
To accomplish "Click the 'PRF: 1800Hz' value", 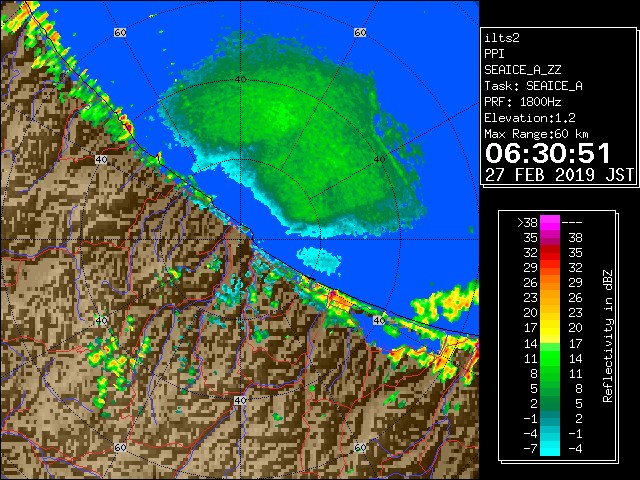I will pyautogui.click(x=522, y=102).
